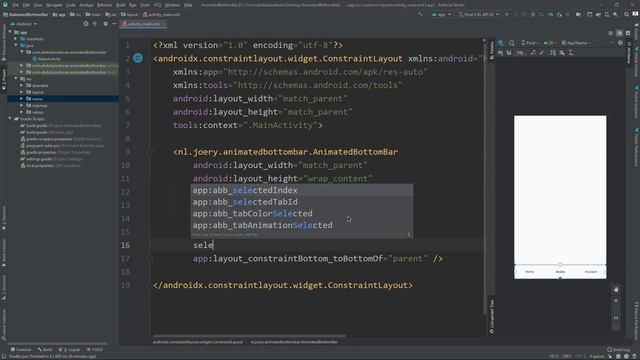Click the infer constraints wand icon
Image resolution: width=640 pixels, height=360 pixels.
click(542, 53)
